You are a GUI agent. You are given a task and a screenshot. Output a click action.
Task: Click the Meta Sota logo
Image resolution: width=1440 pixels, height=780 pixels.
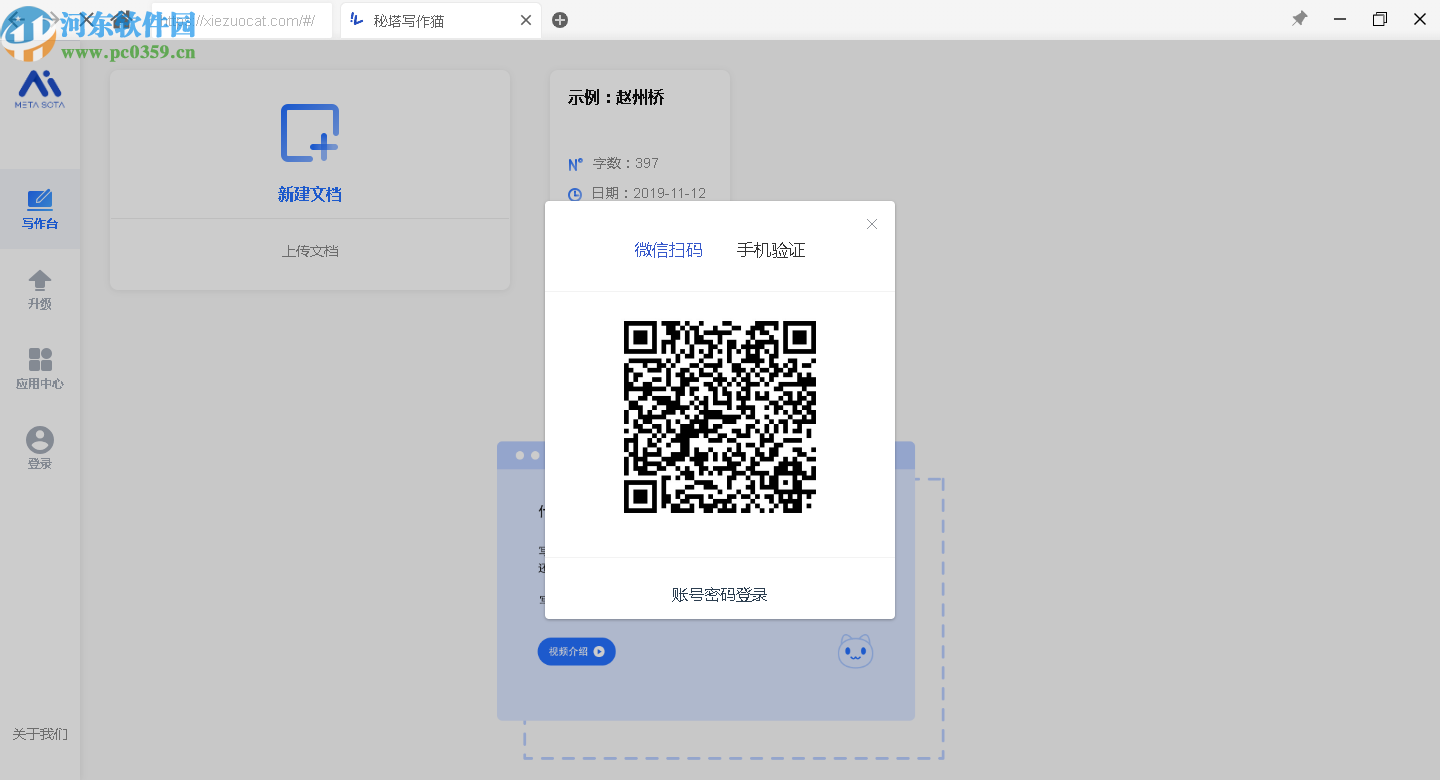[40, 88]
